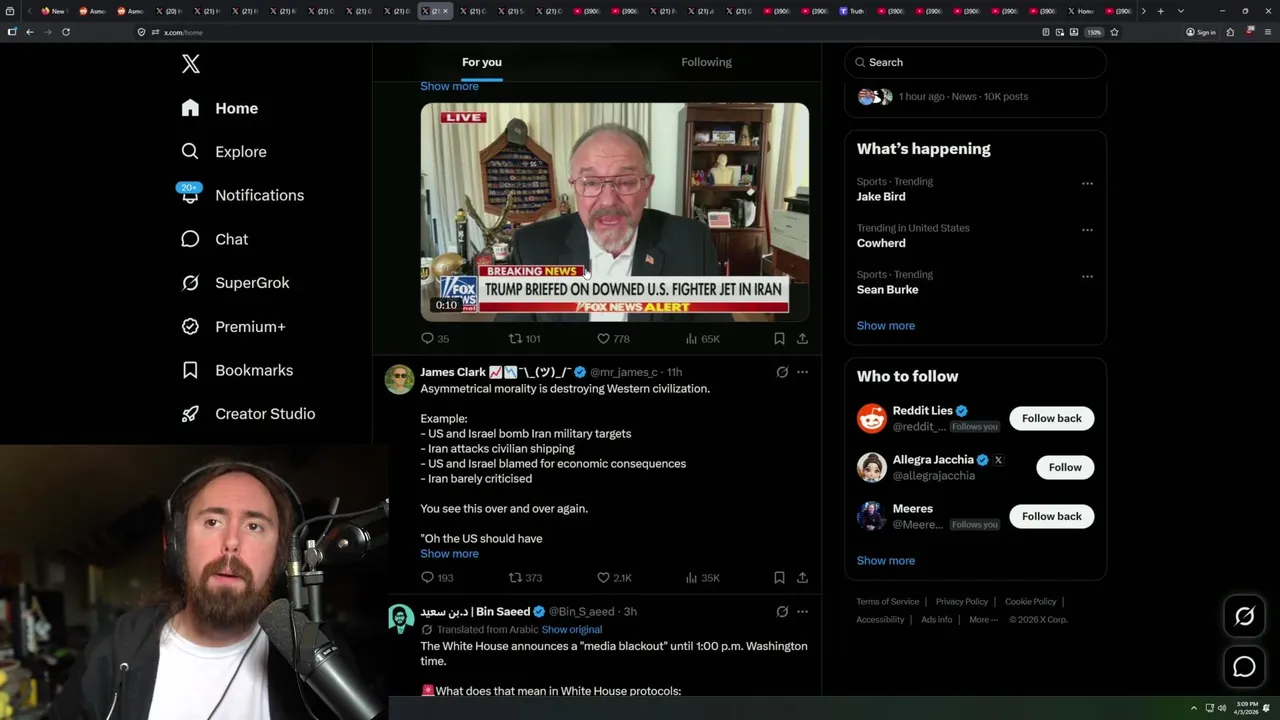Bookmark this page with star icon
The image size is (1280, 720).
[x=1114, y=32]
